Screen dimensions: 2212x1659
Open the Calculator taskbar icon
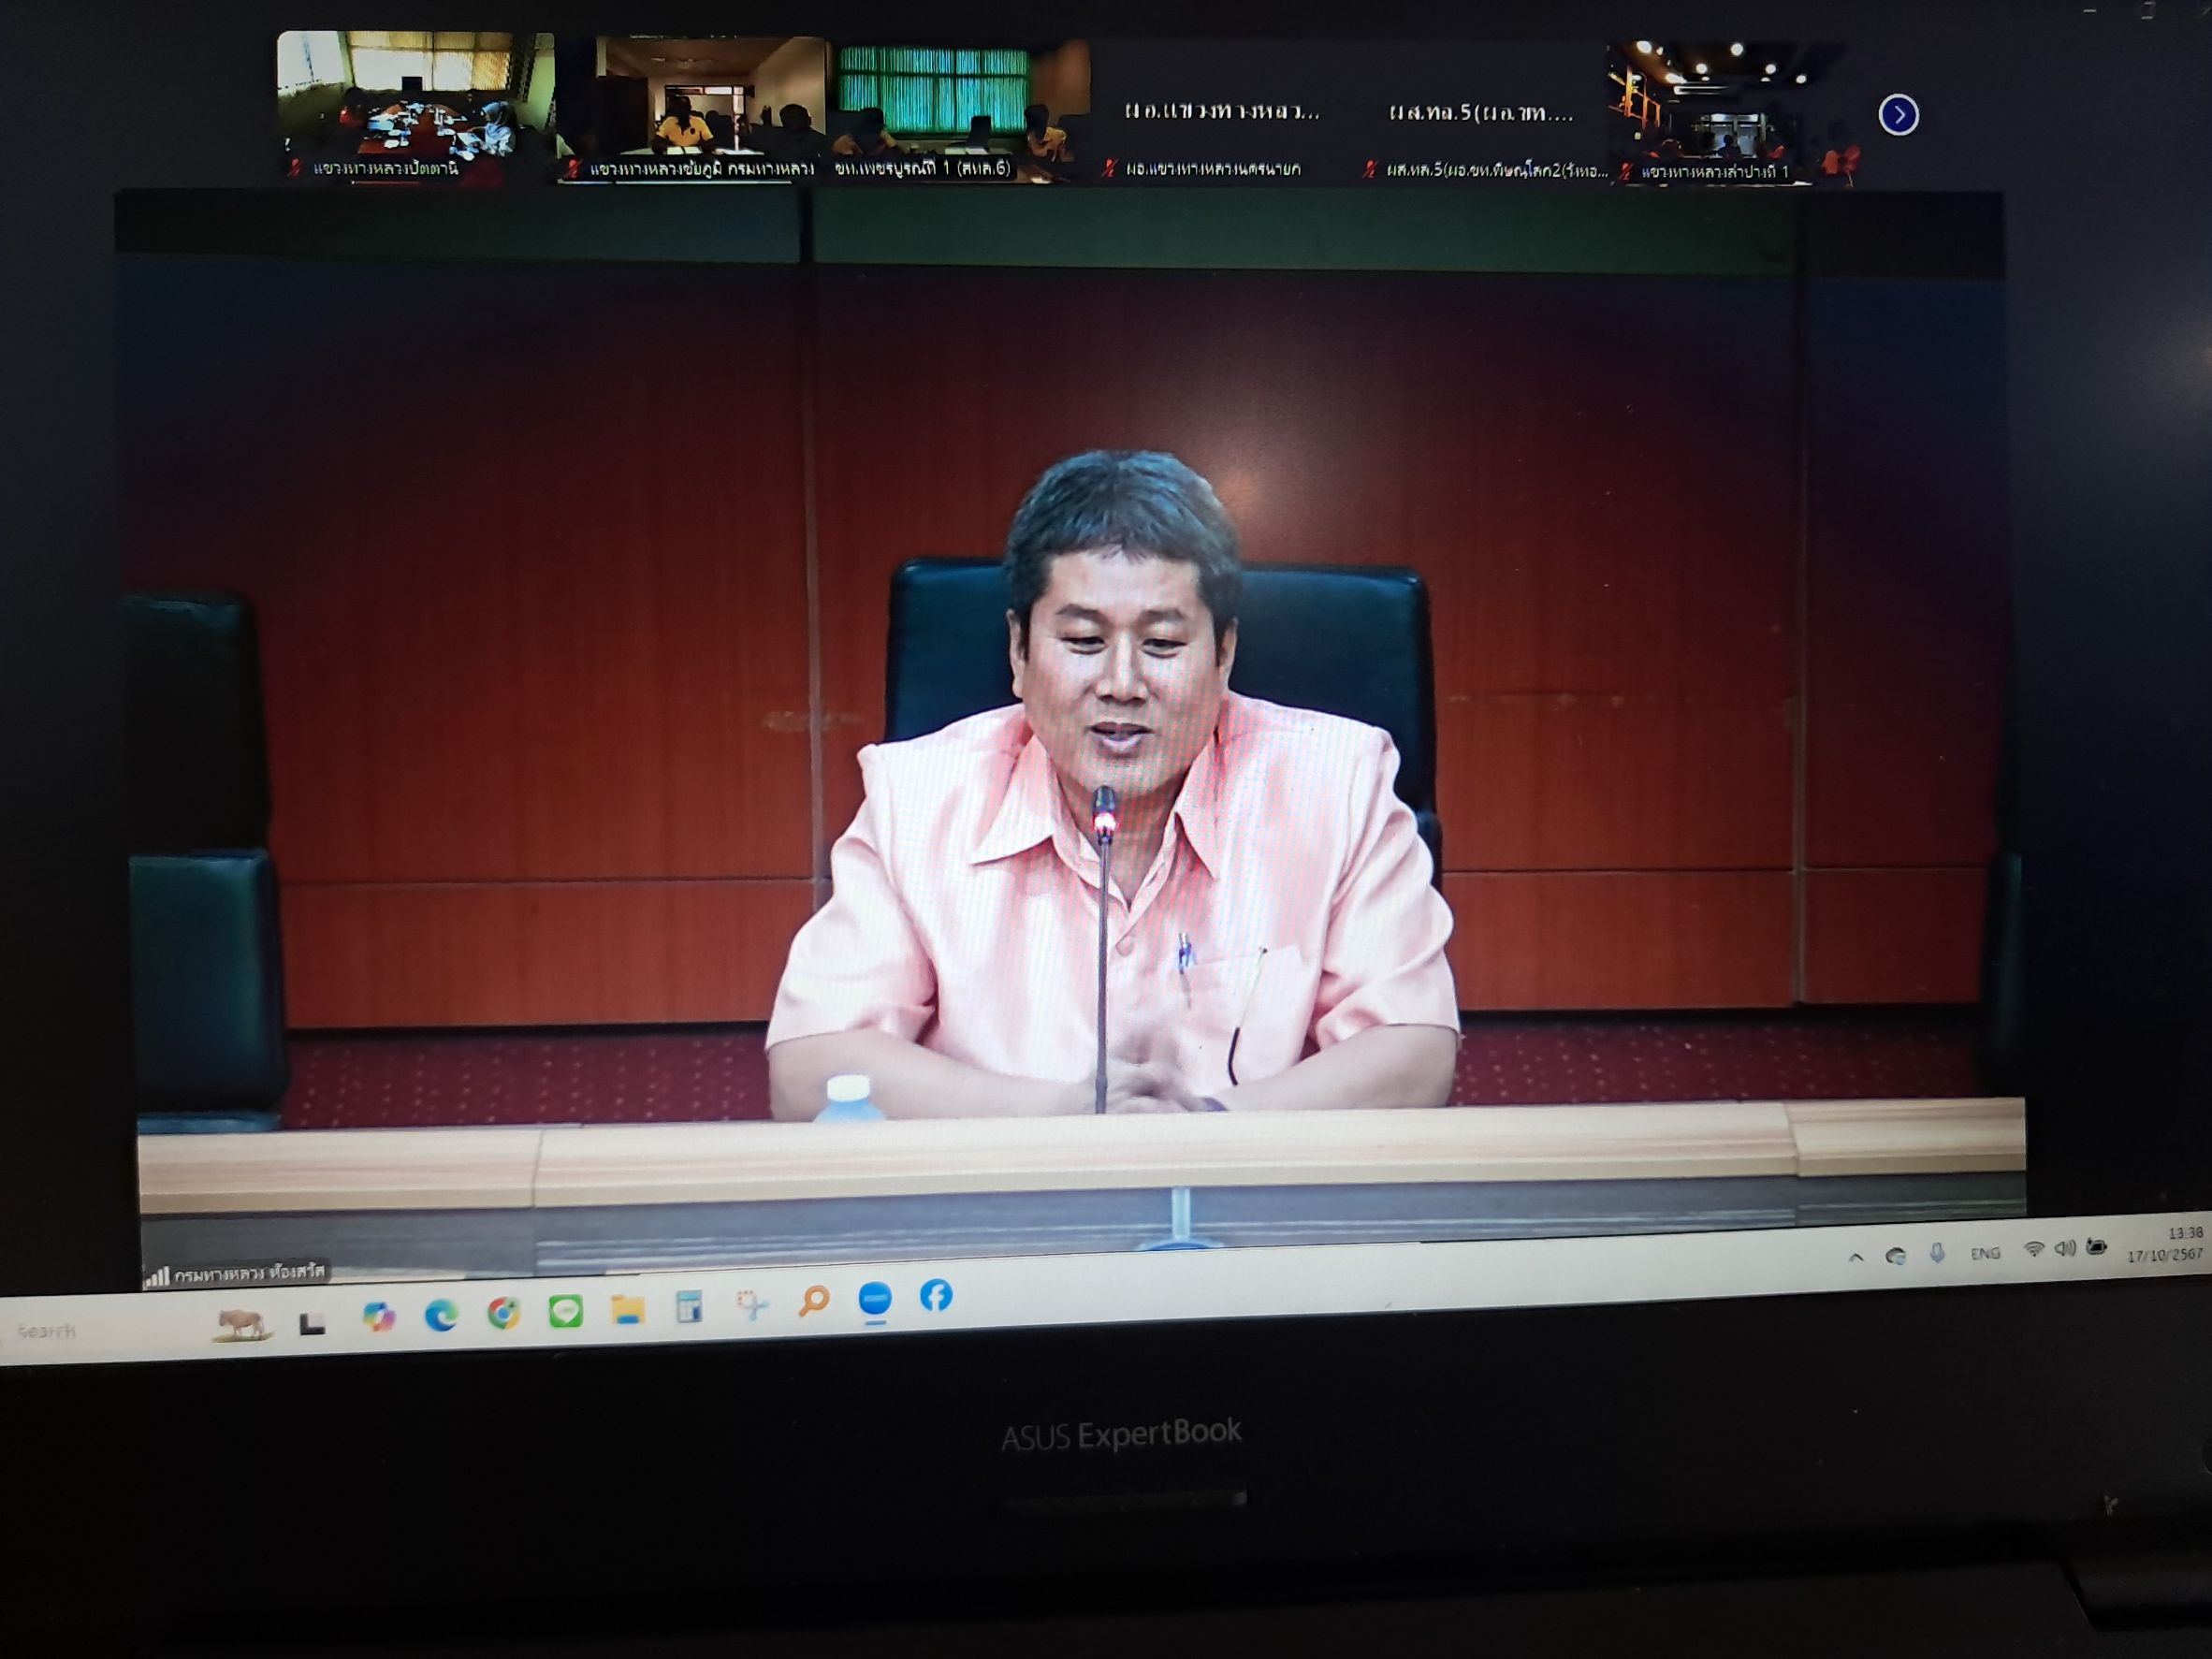click(689, 1306)
